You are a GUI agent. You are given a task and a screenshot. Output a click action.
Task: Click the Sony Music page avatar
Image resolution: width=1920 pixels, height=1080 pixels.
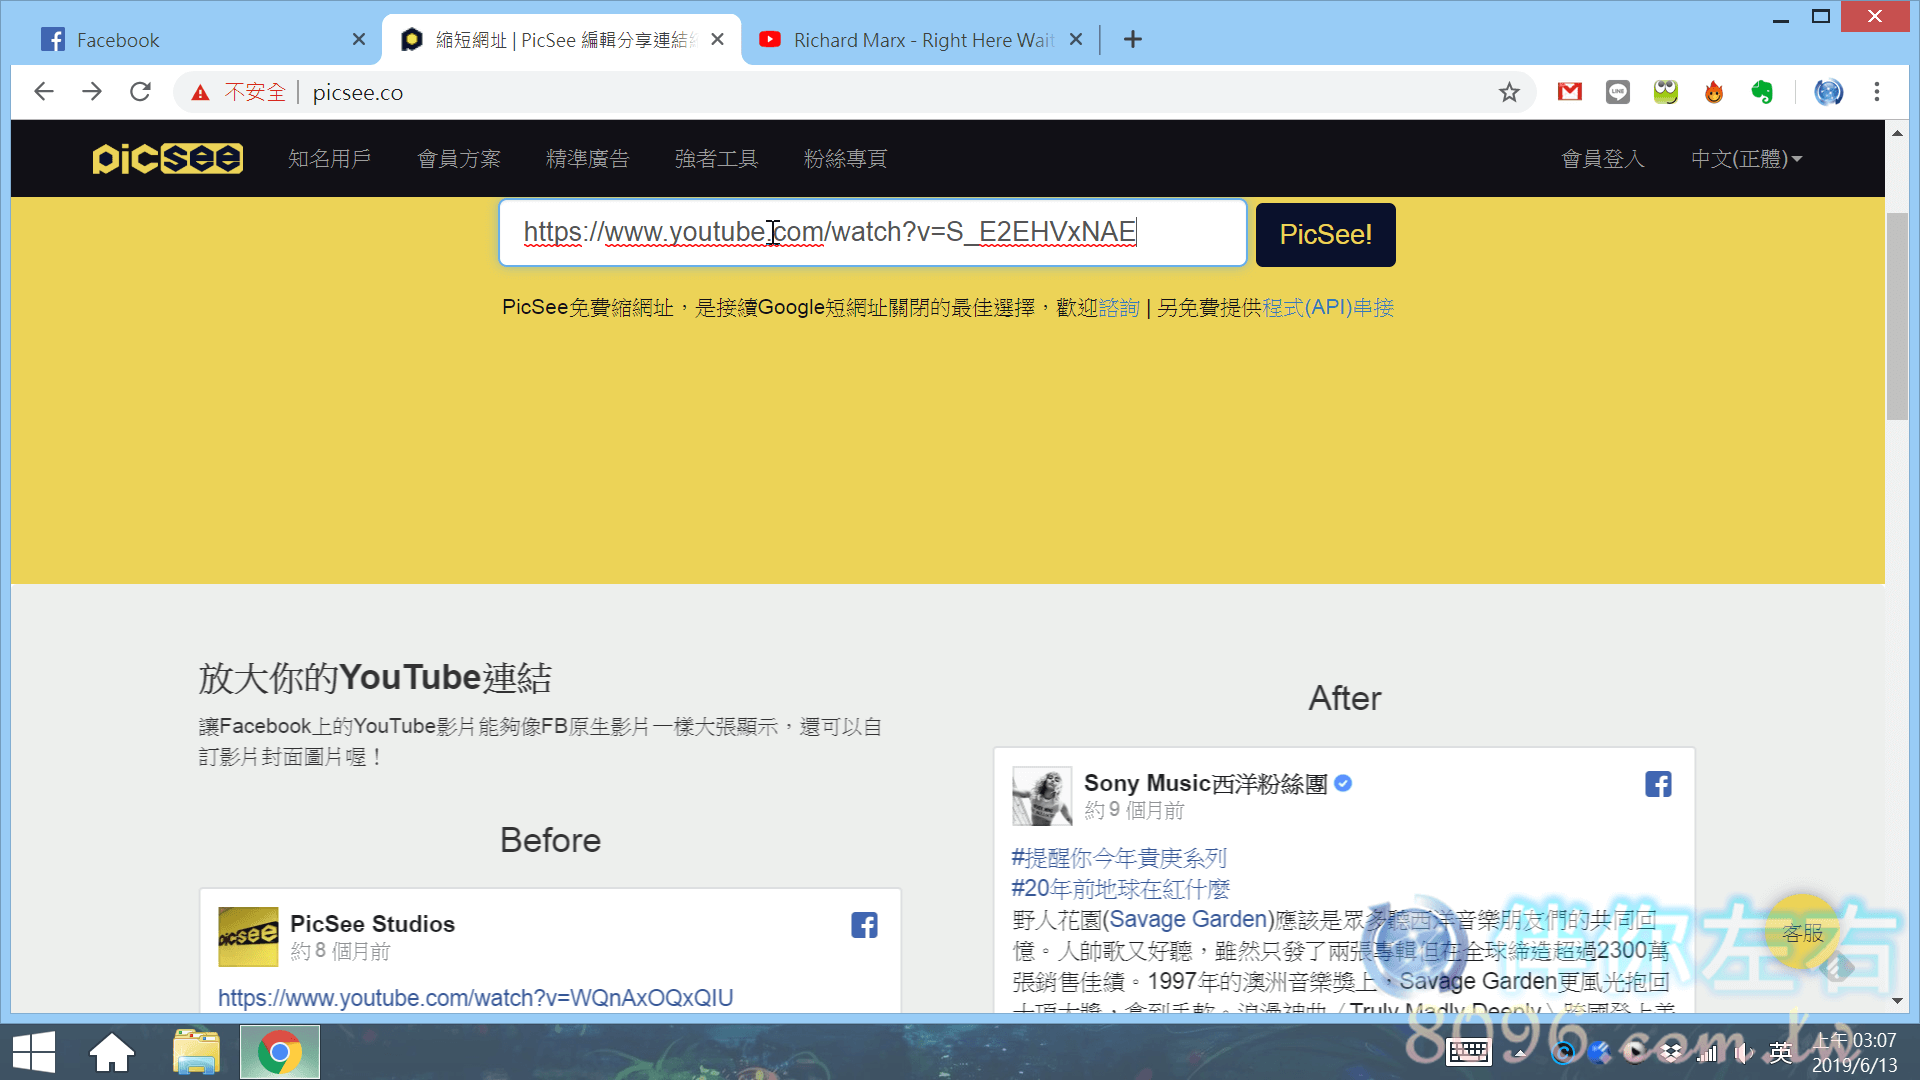1042,796
